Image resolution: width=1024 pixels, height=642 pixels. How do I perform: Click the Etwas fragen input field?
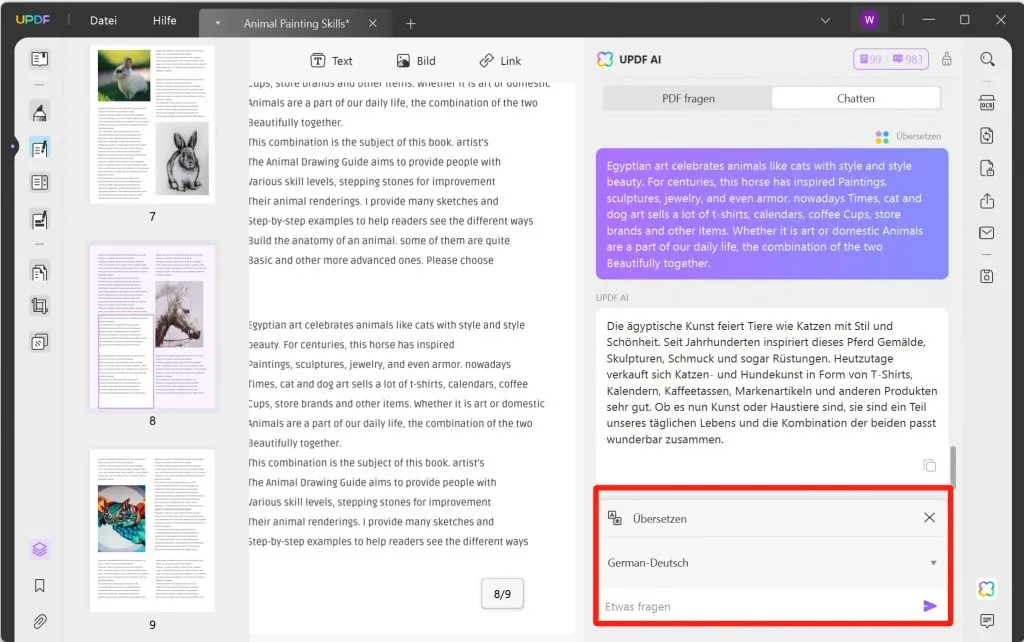(x=758, y=607)
